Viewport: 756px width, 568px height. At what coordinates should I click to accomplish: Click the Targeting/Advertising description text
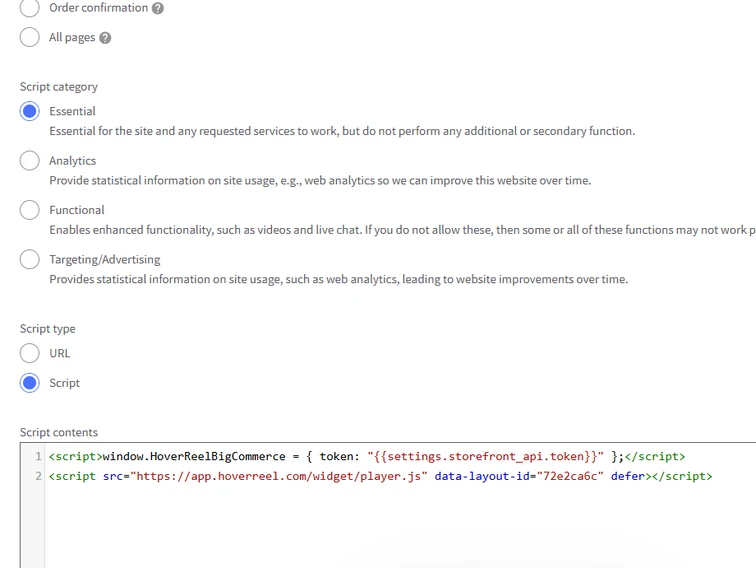[x=338, y=279]
